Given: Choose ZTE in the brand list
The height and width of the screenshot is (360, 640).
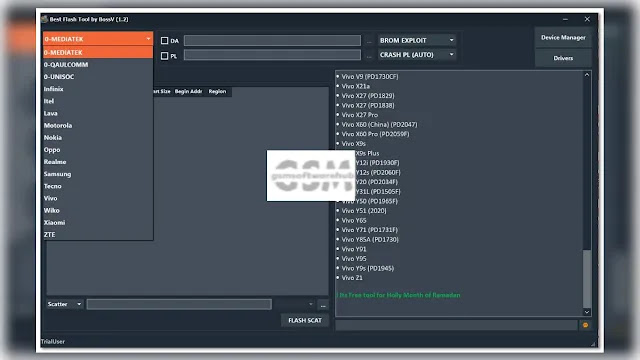Looking at the screenshot, I should [98, 235].
